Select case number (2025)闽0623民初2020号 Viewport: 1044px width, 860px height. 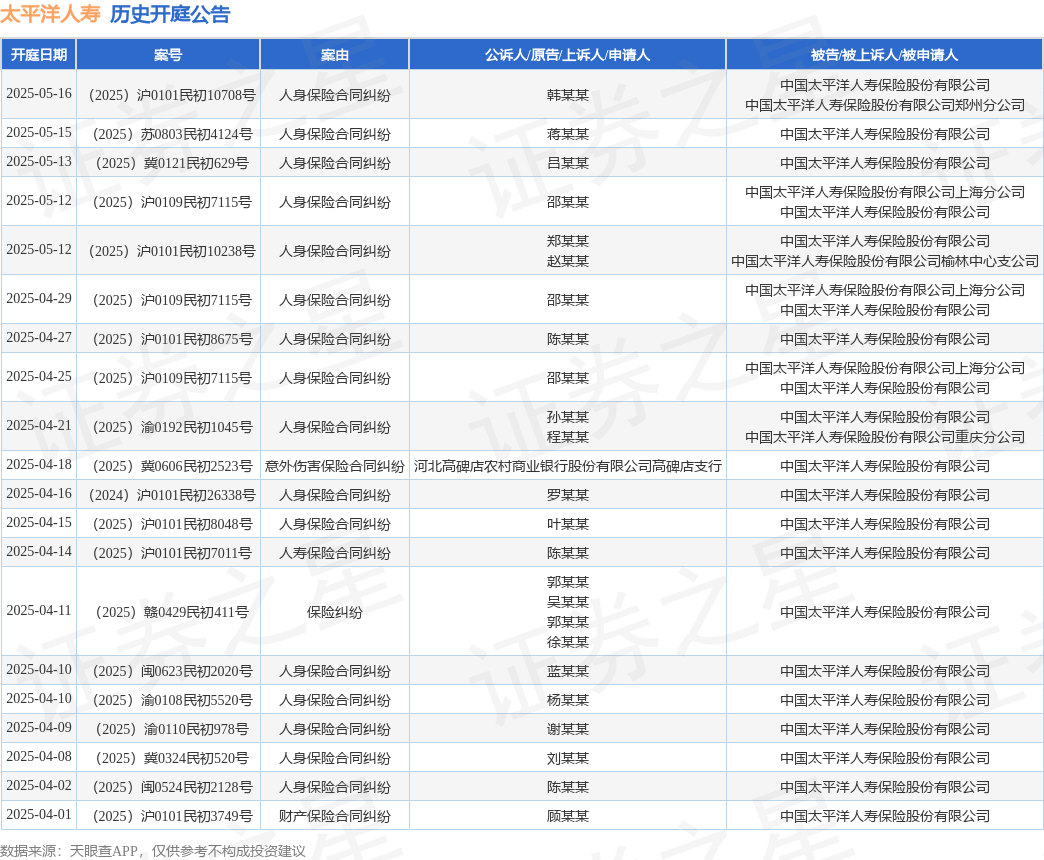click(x=172, y=671)
